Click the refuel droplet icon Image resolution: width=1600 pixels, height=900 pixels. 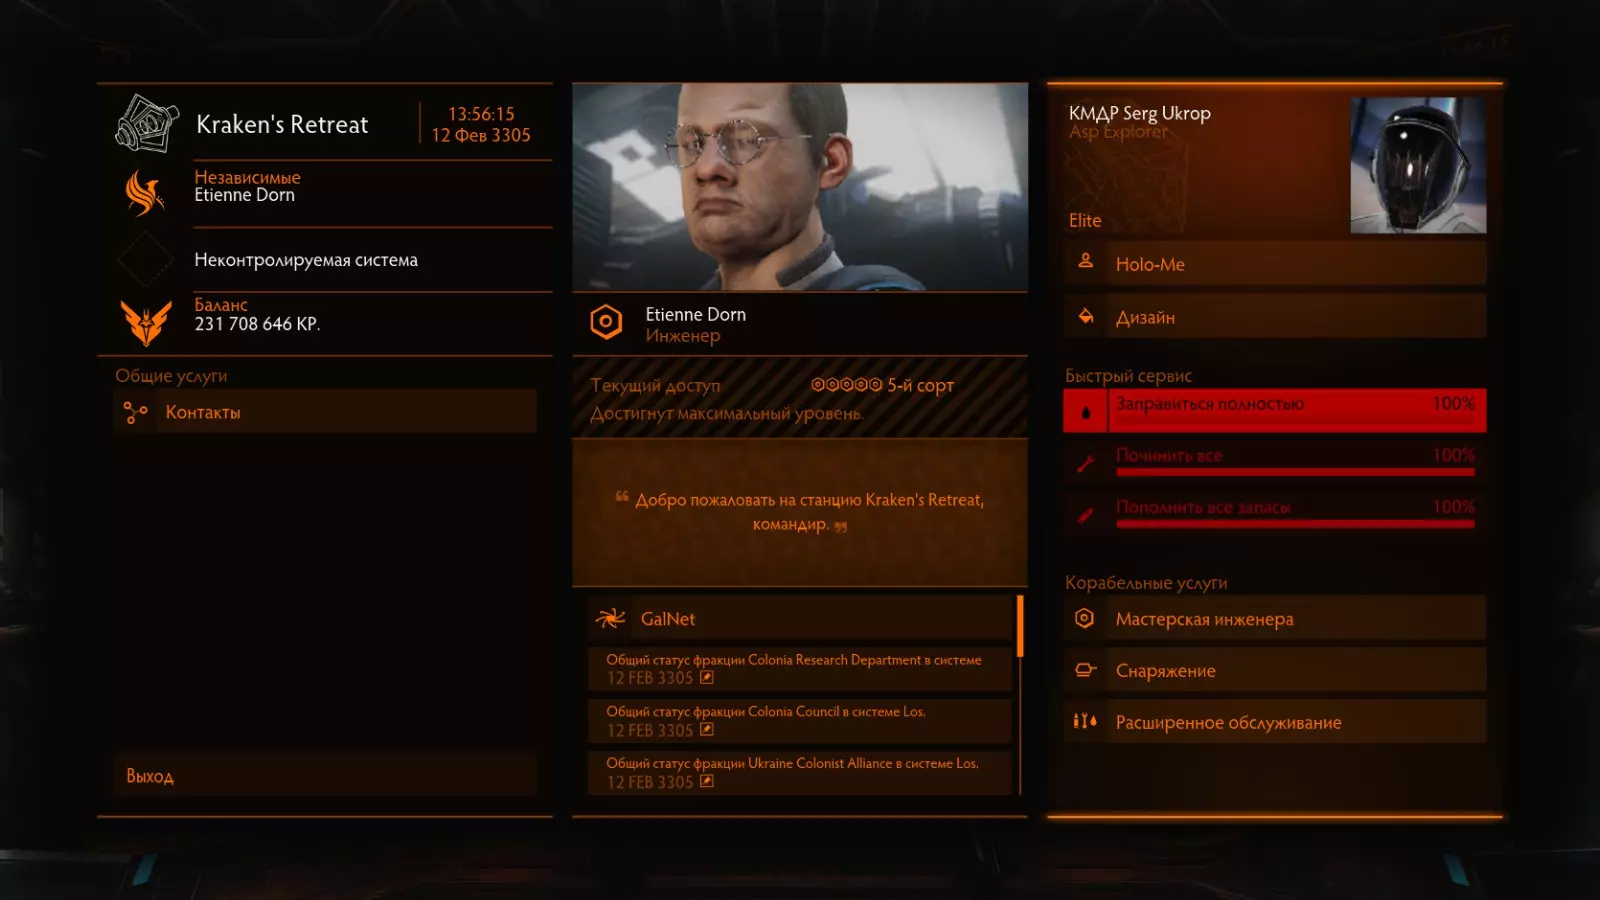click(1086, 412)
